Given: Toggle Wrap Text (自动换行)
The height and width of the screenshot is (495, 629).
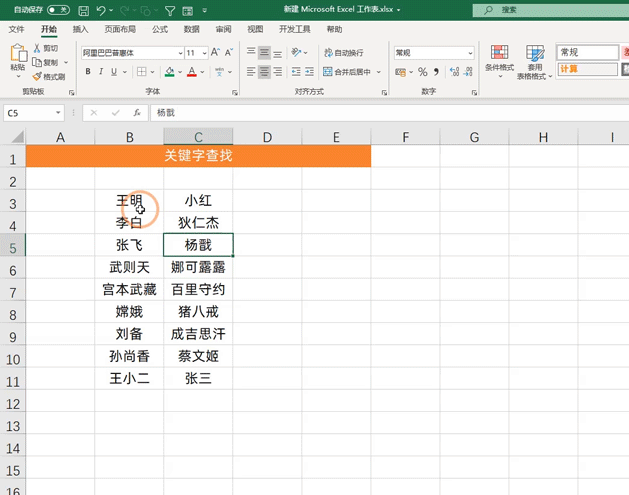Looking at the screenshot, I should (344, 53).
